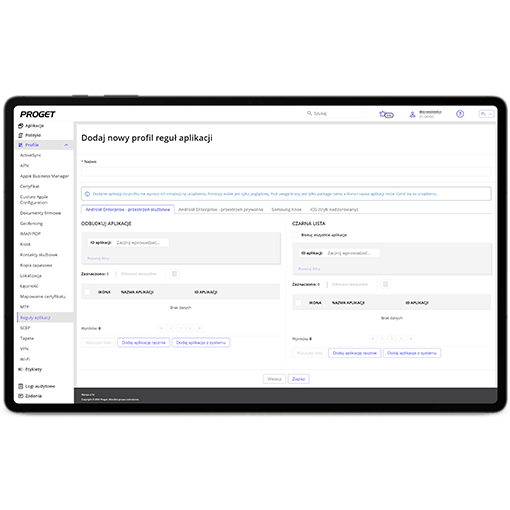Click the Zapisz button

point(299,379)
